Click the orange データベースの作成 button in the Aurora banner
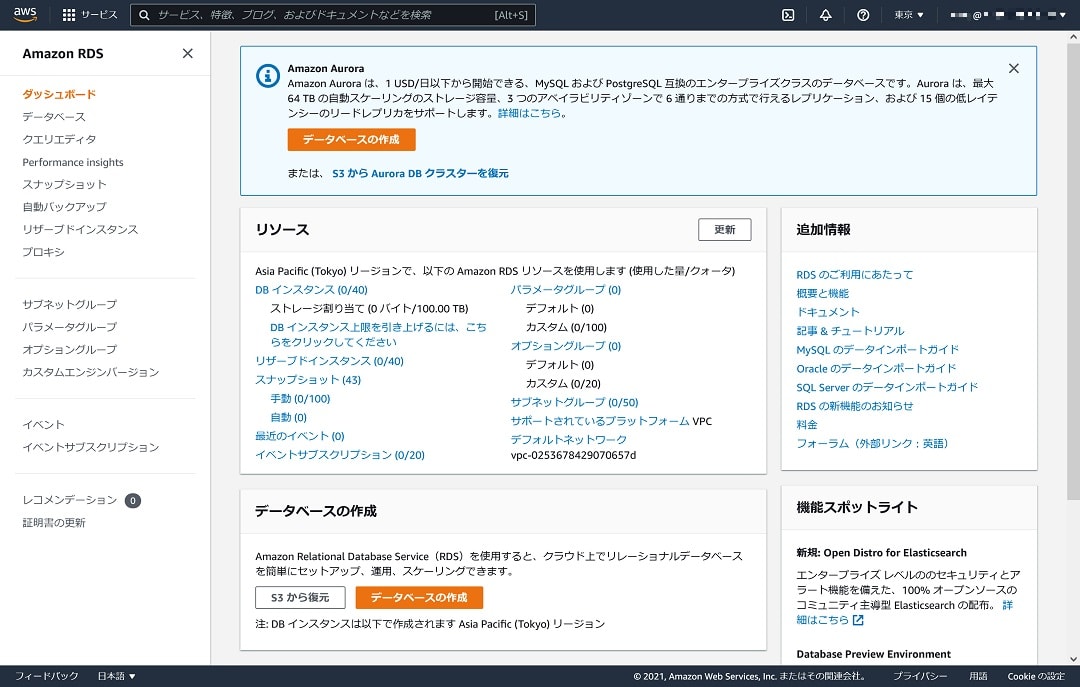This screenshot has width=1080, height=687. coord(351,139)
